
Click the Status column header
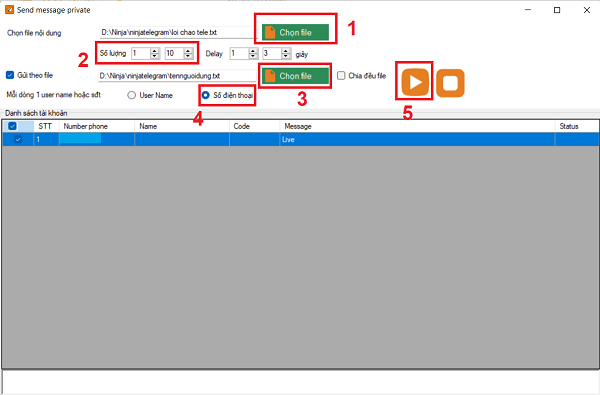coord(577,126)
